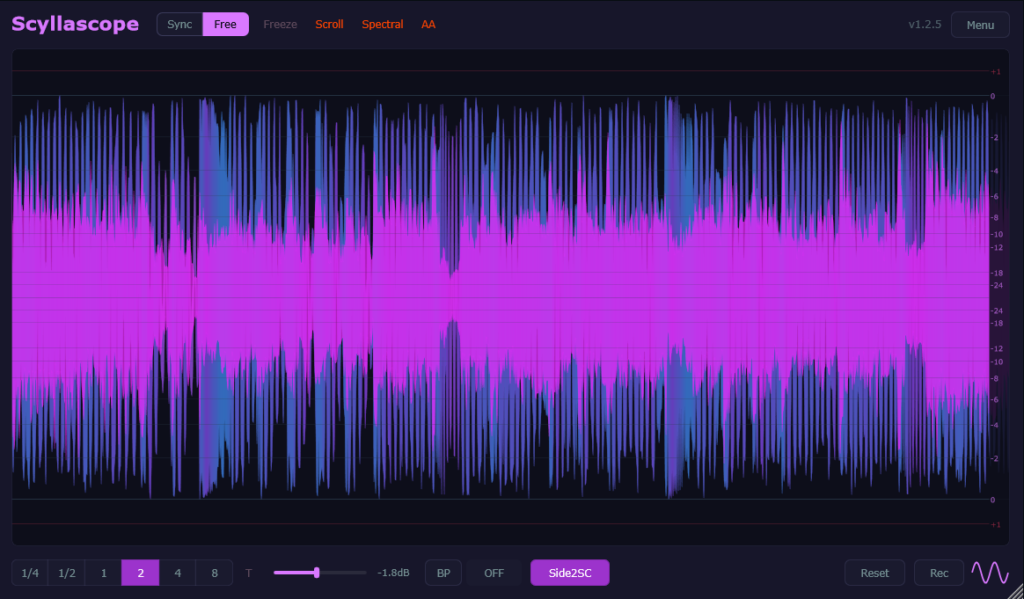Set time window to 1/2
Screen dimensions: 1024x599
click(67, 573)
